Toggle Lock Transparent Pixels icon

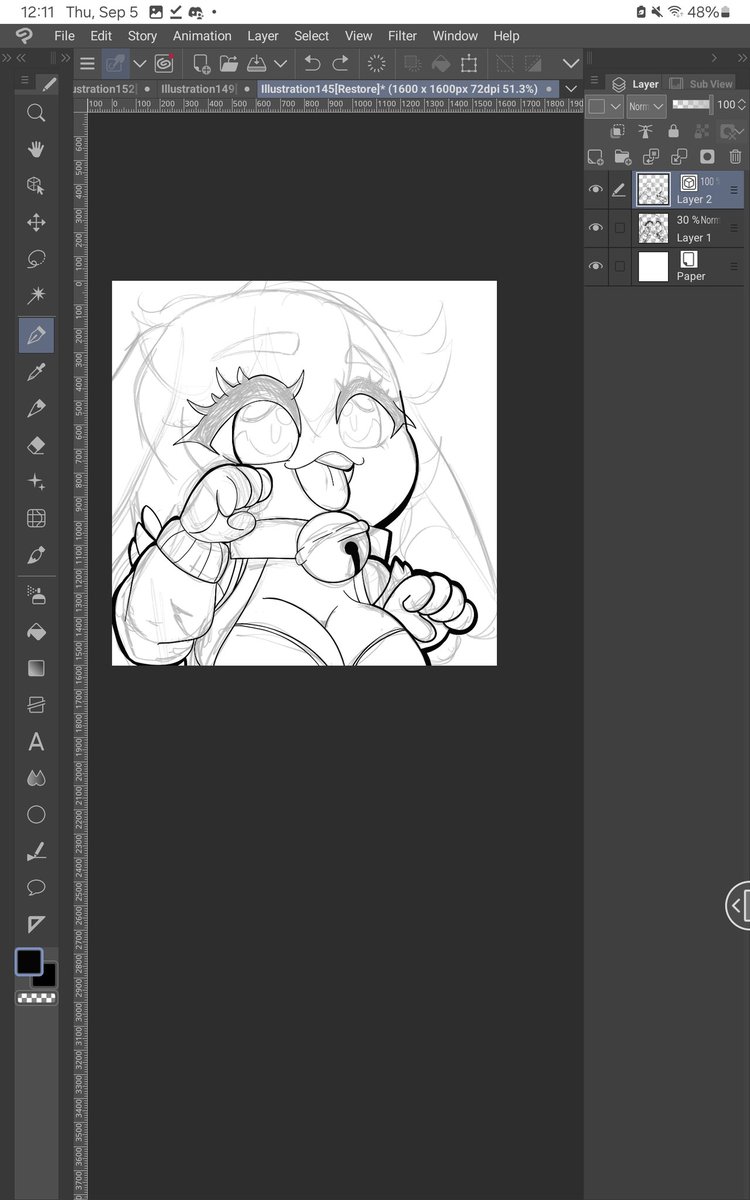click(x=701, y=131)
